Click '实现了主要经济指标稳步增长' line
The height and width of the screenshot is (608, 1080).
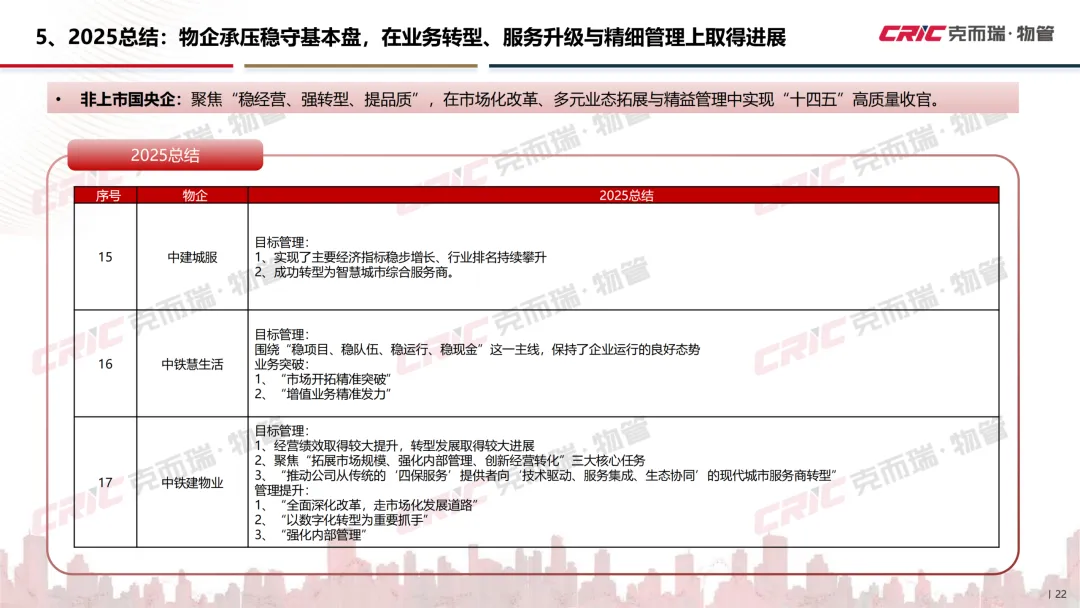pos(400,258)
